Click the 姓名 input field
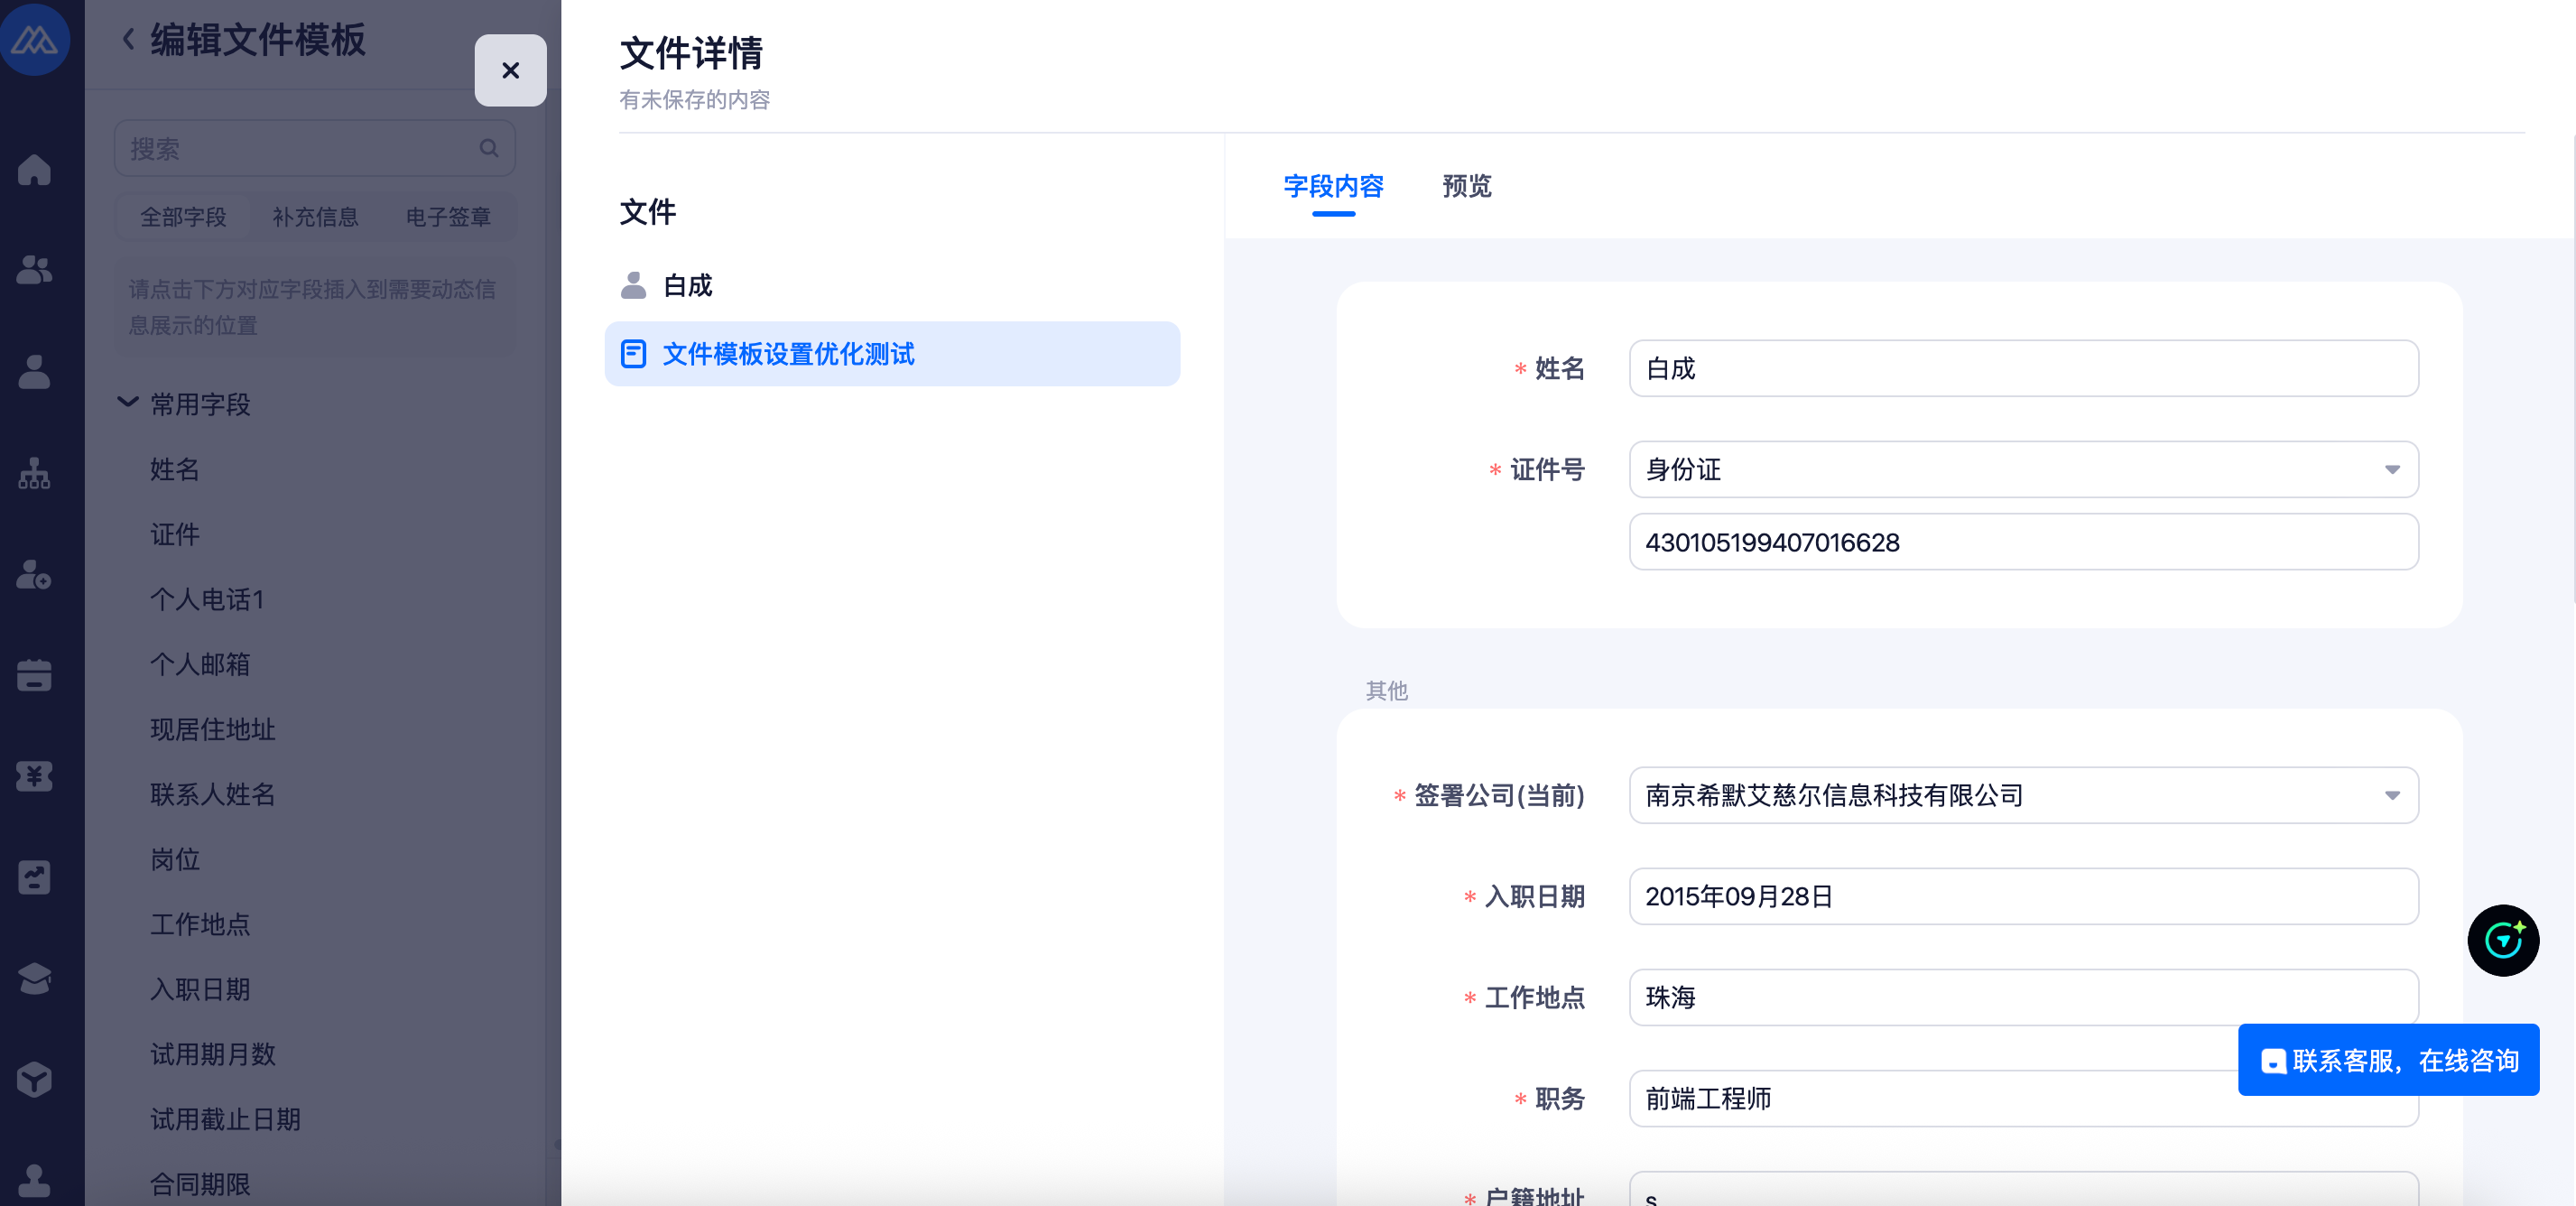Screen dimensions: 2576x1206 coord(2023,368)
